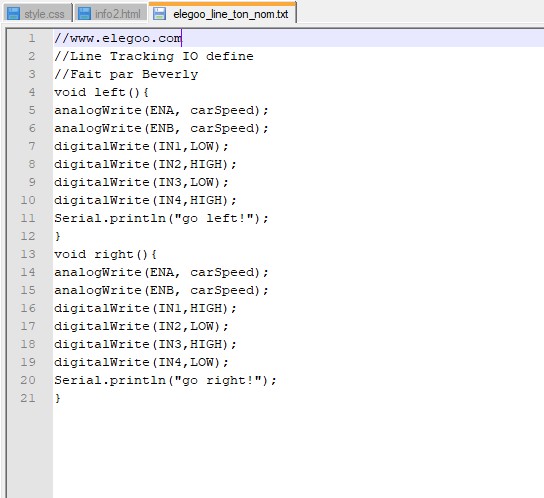Click line number 13 in the margin
This screenshot has width=544, height=498.
click(28, 254)
